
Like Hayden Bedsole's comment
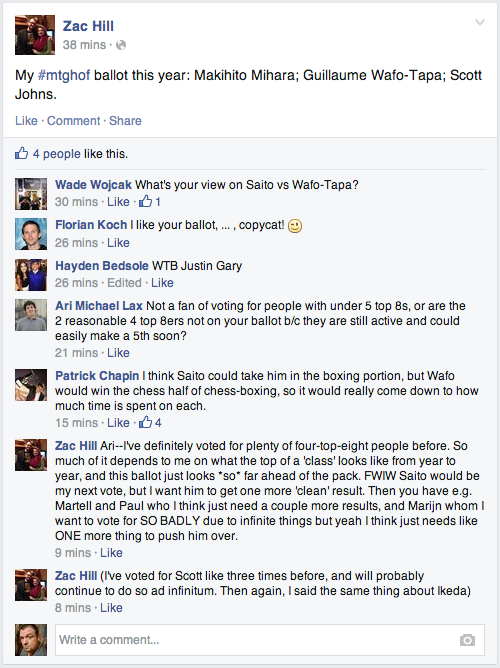pyautogui.click(x=162, y=283)
